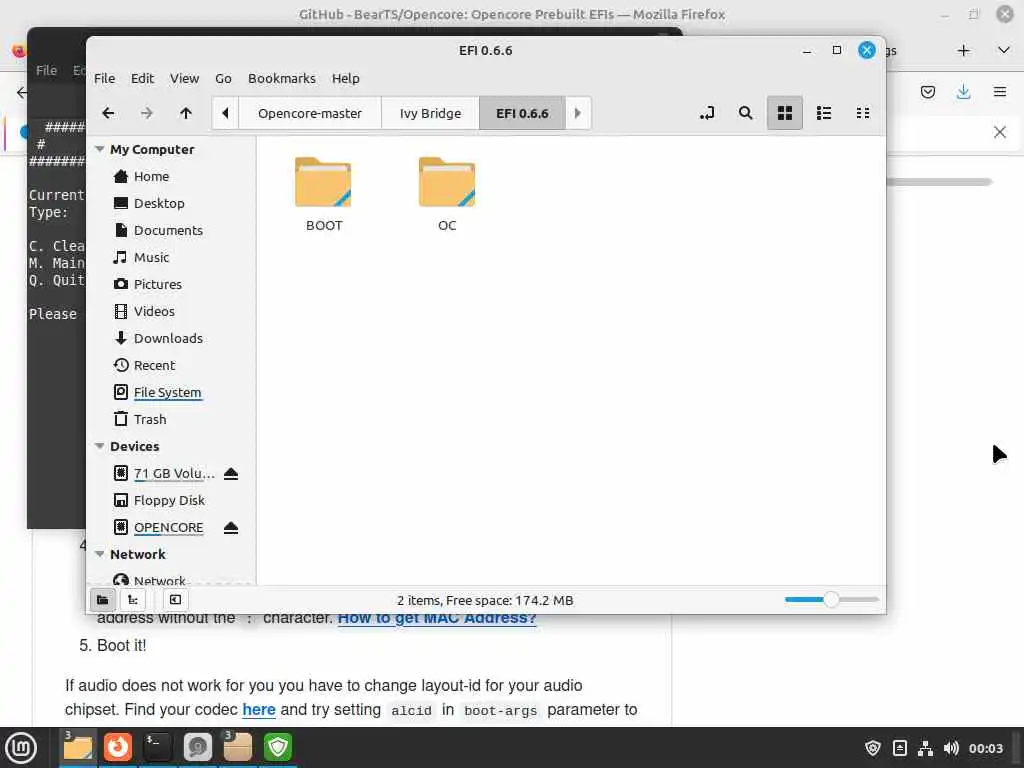Select EFI 0.6.6 path button

click(522, 113)
